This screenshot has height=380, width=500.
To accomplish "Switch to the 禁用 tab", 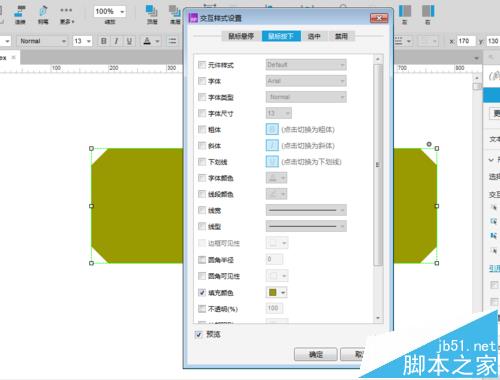I will 341,36.
